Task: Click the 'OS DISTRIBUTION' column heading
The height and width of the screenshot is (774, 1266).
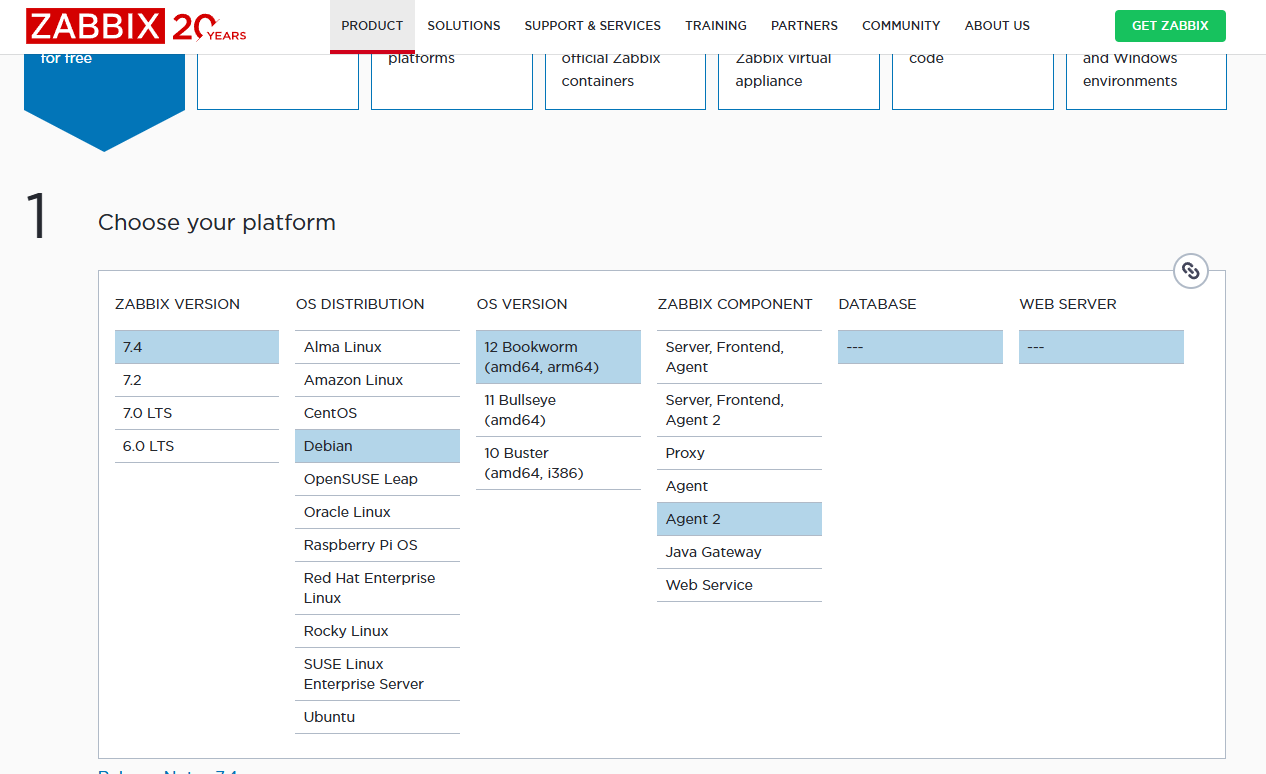Action: click(x=360, y=304)
